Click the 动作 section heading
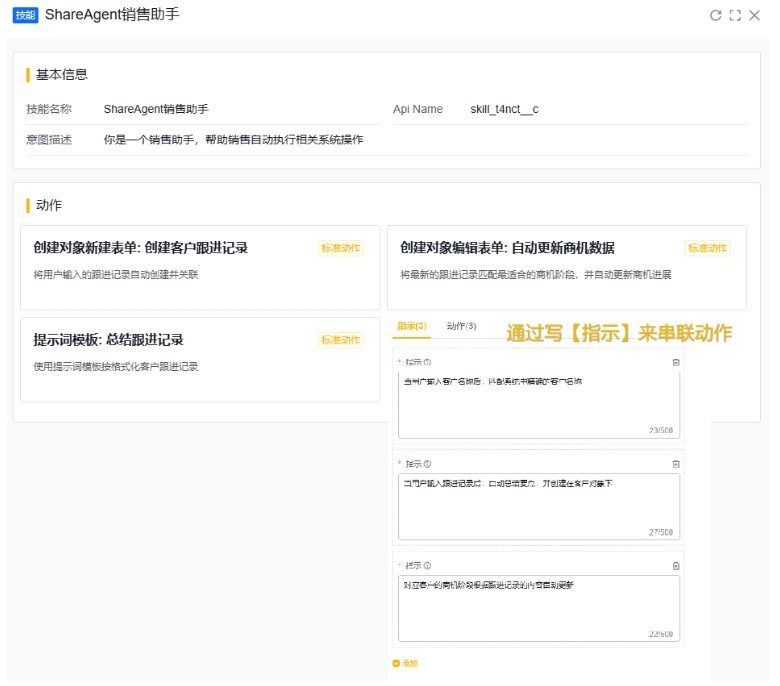Screen dimensions: 780x686 (49, 205)
